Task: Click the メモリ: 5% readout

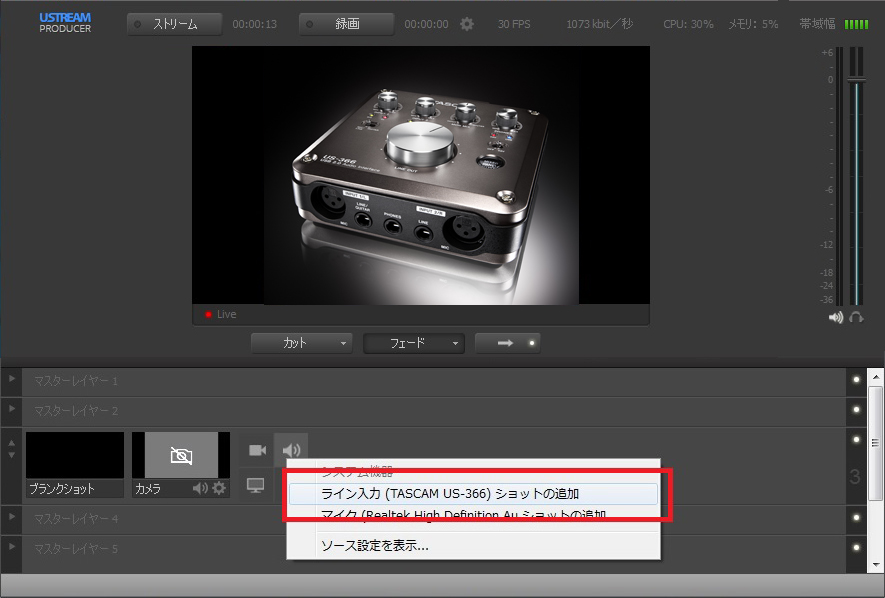Action: tap(753, 24)
